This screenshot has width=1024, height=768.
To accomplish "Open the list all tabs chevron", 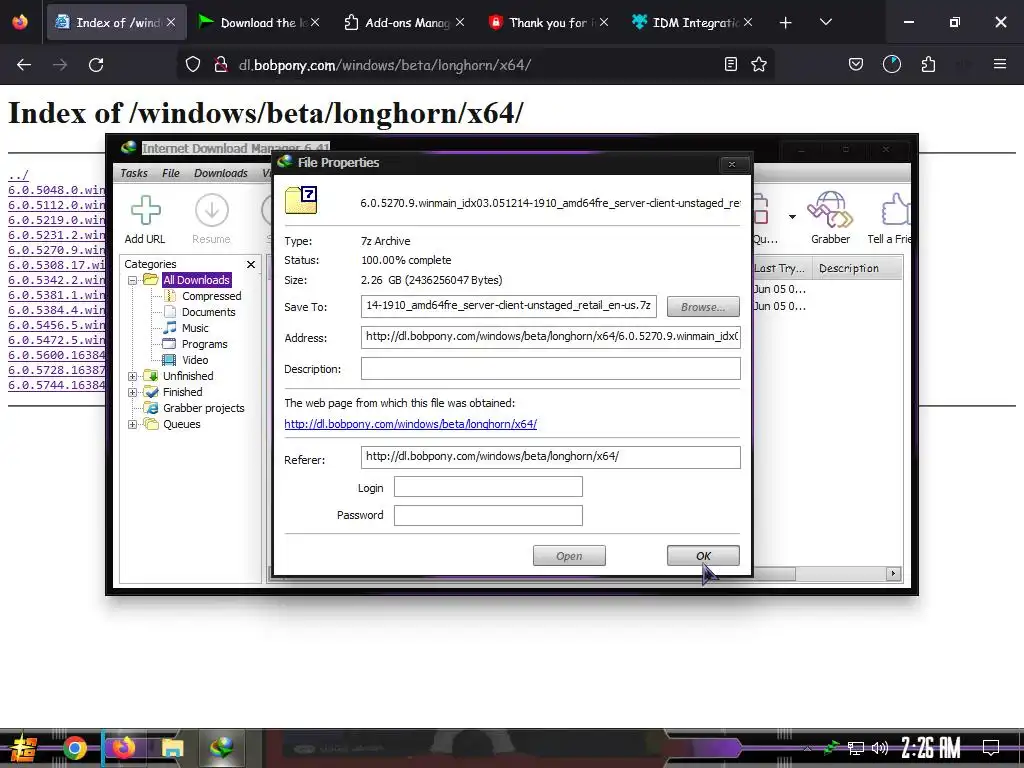I will 825,22.
